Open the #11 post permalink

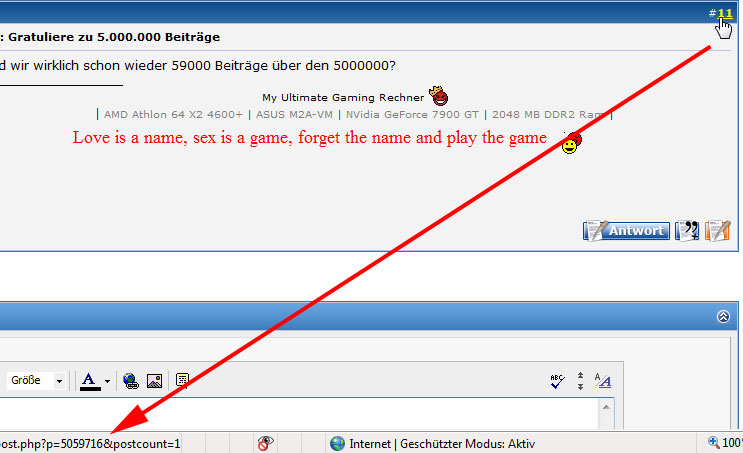point(725,13)
